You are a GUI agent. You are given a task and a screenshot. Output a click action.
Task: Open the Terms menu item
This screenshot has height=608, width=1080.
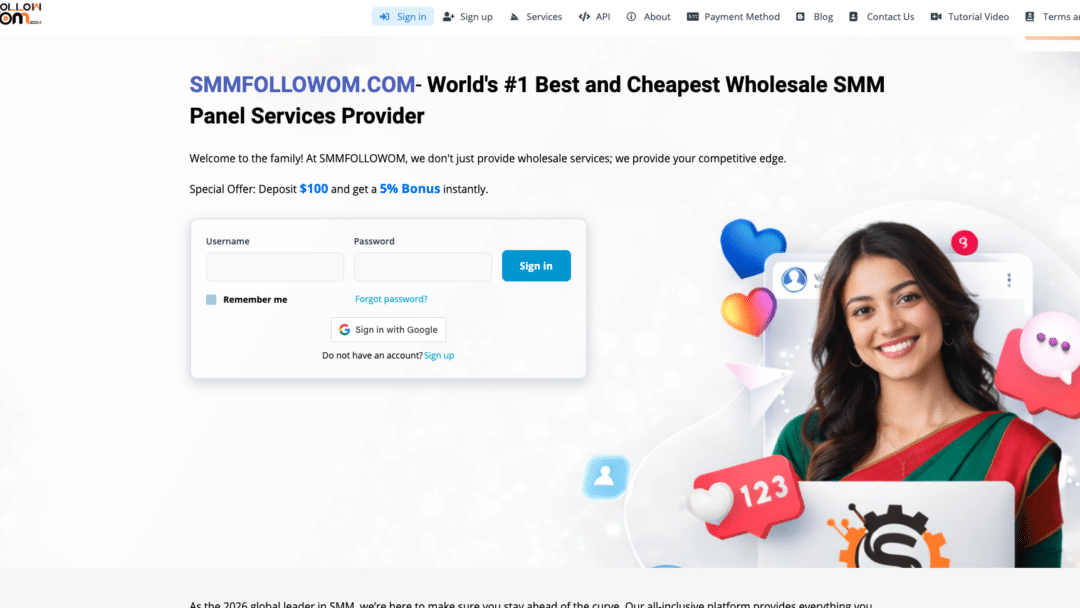click(1052, 17)
